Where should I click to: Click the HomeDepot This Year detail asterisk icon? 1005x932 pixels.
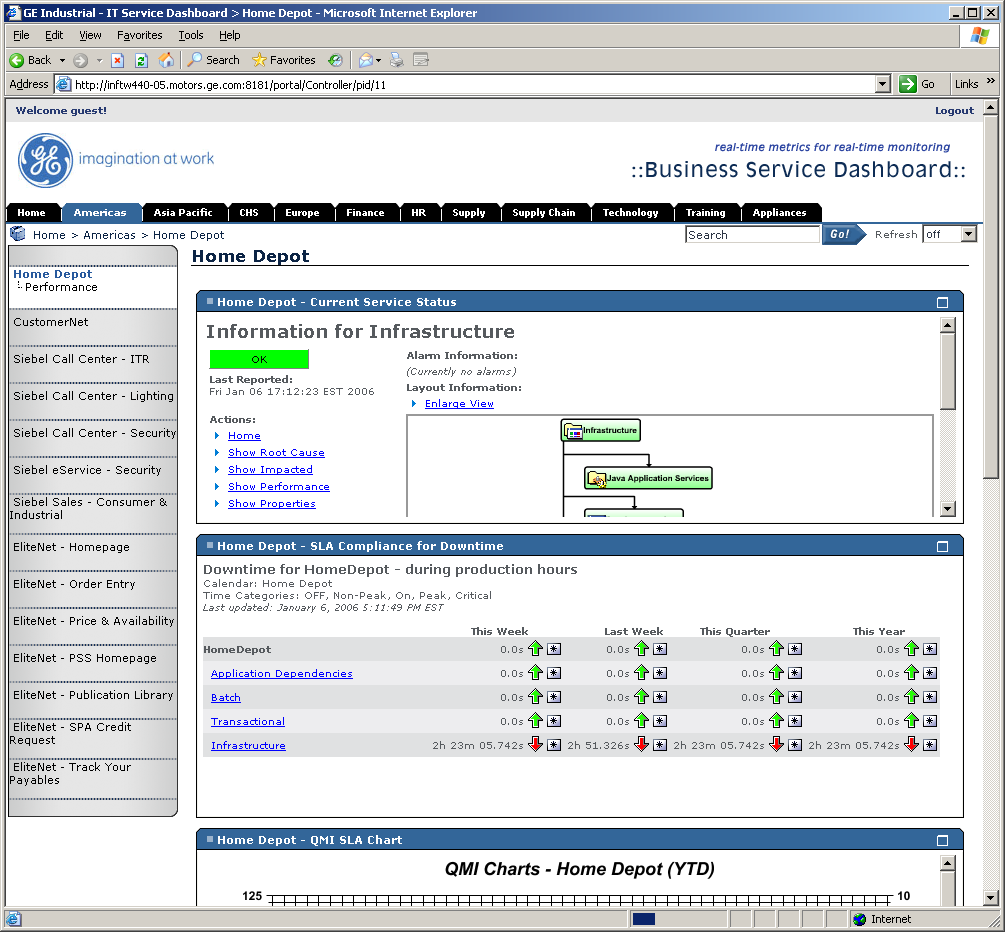point(930,649)
